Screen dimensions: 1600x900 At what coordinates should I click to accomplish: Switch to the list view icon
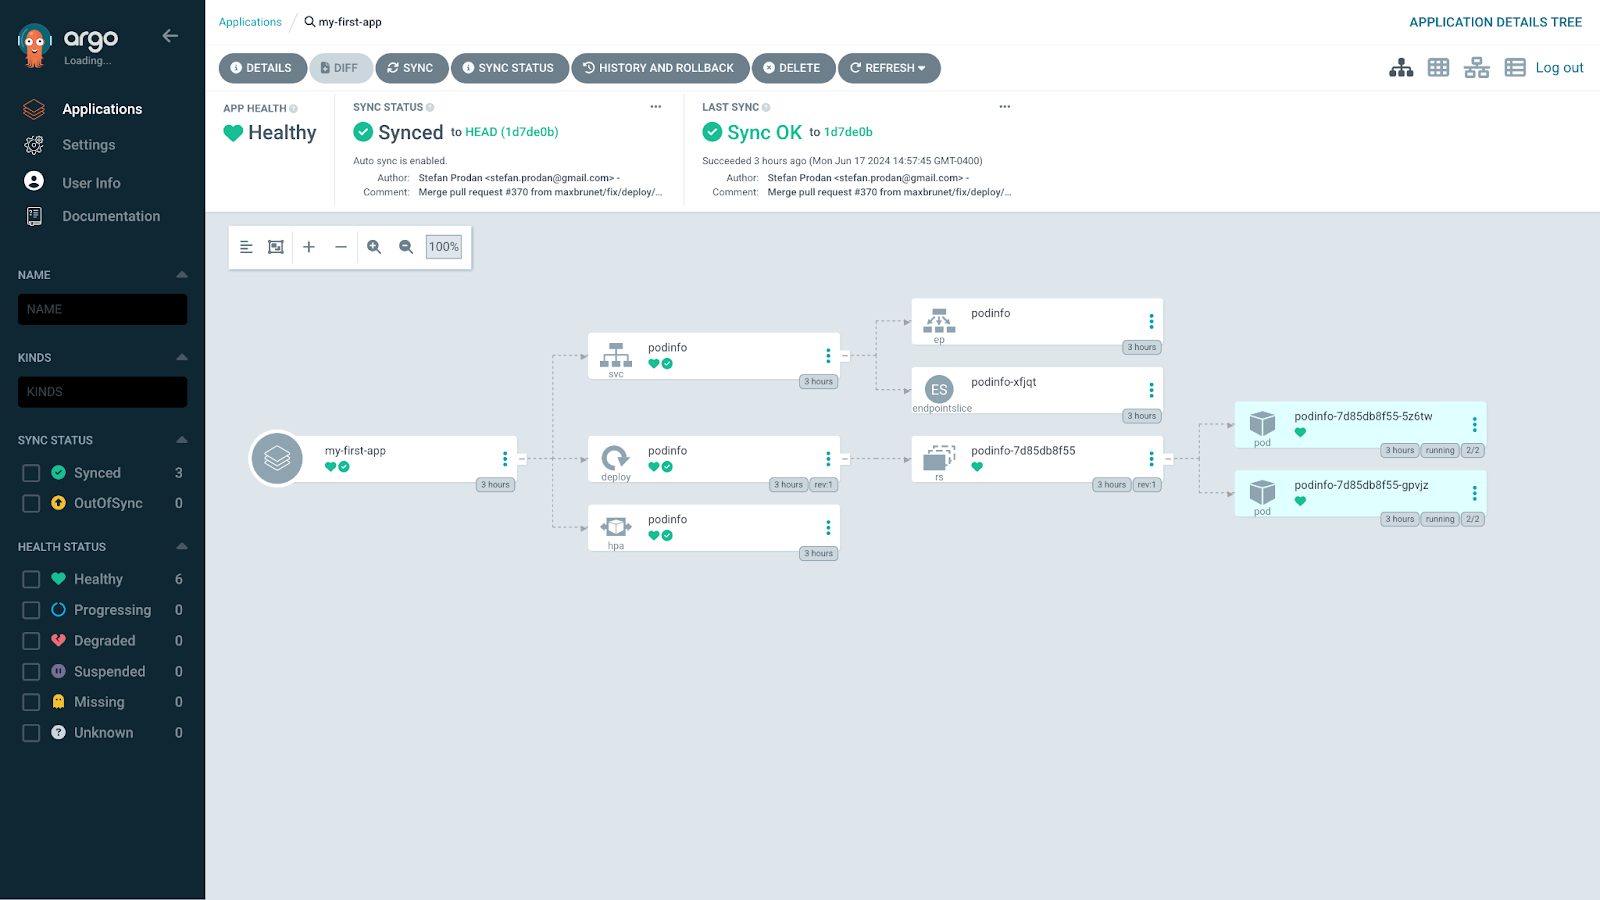(1515, 68)
